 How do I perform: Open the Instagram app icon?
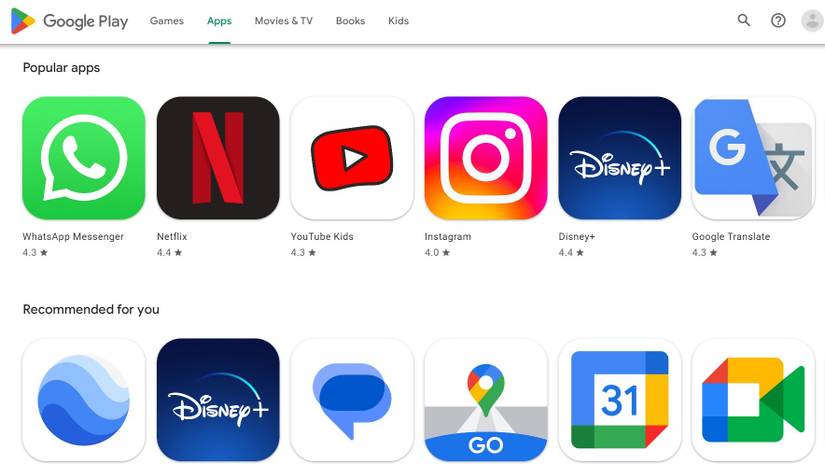486,158
